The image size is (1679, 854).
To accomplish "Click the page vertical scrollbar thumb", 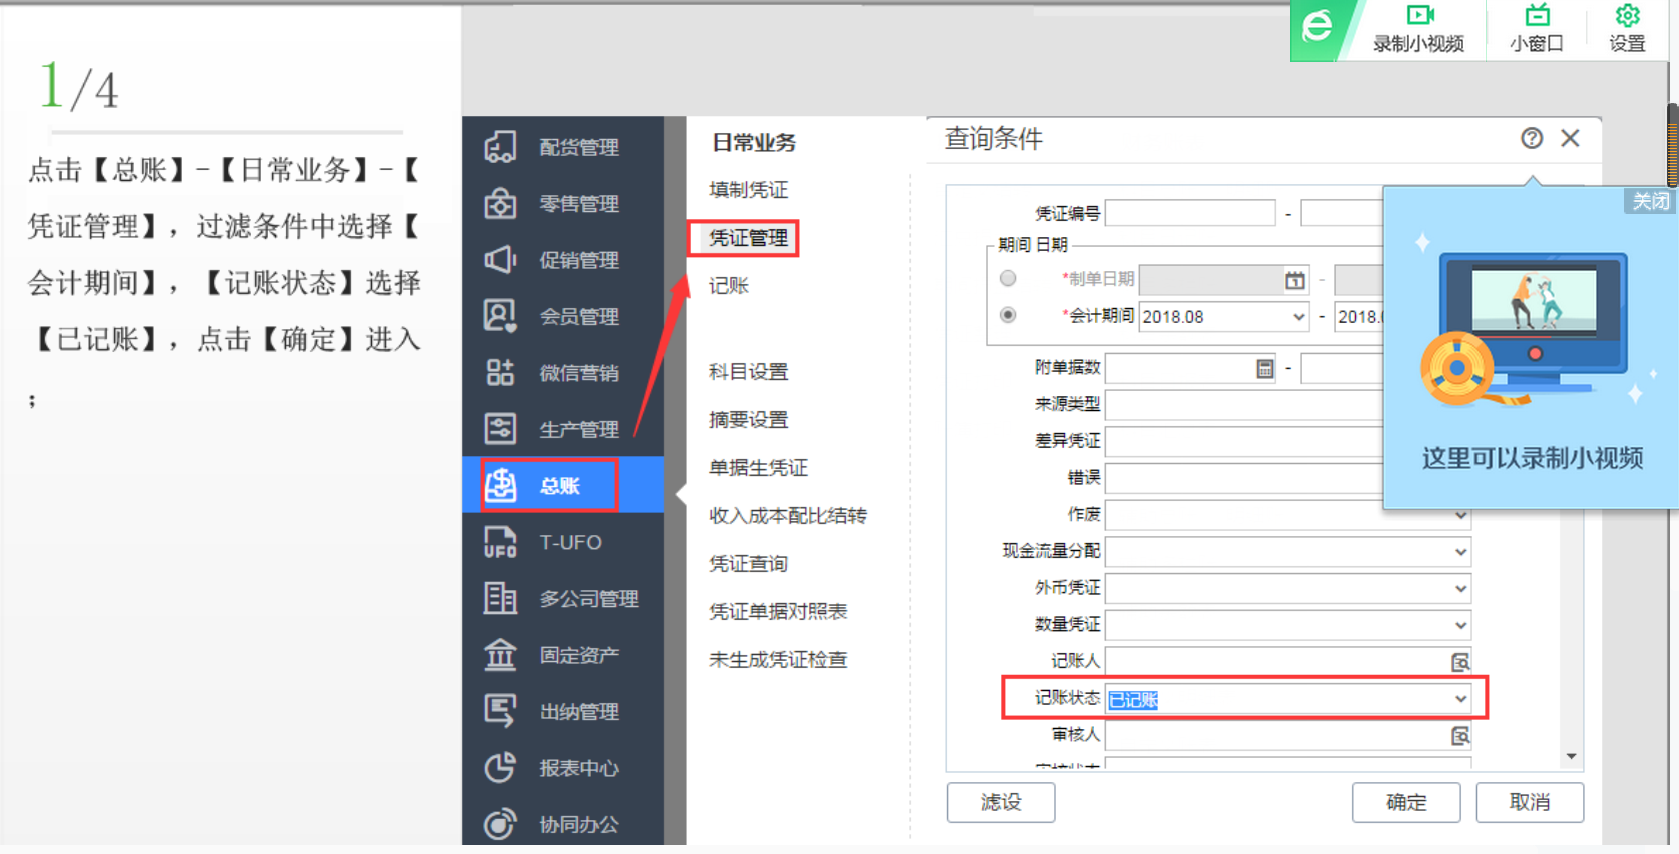I will click(x=1673, y=145).
